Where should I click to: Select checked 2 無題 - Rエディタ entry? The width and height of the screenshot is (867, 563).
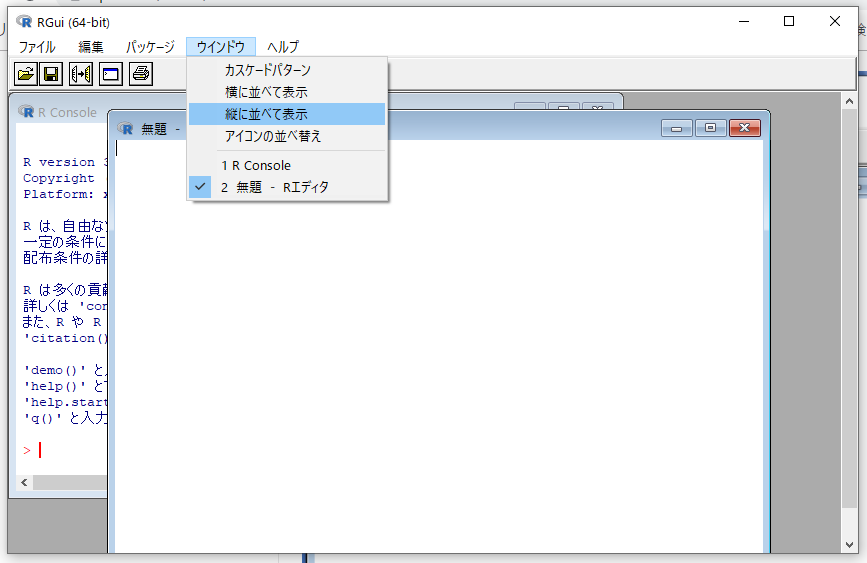(287, 187)
